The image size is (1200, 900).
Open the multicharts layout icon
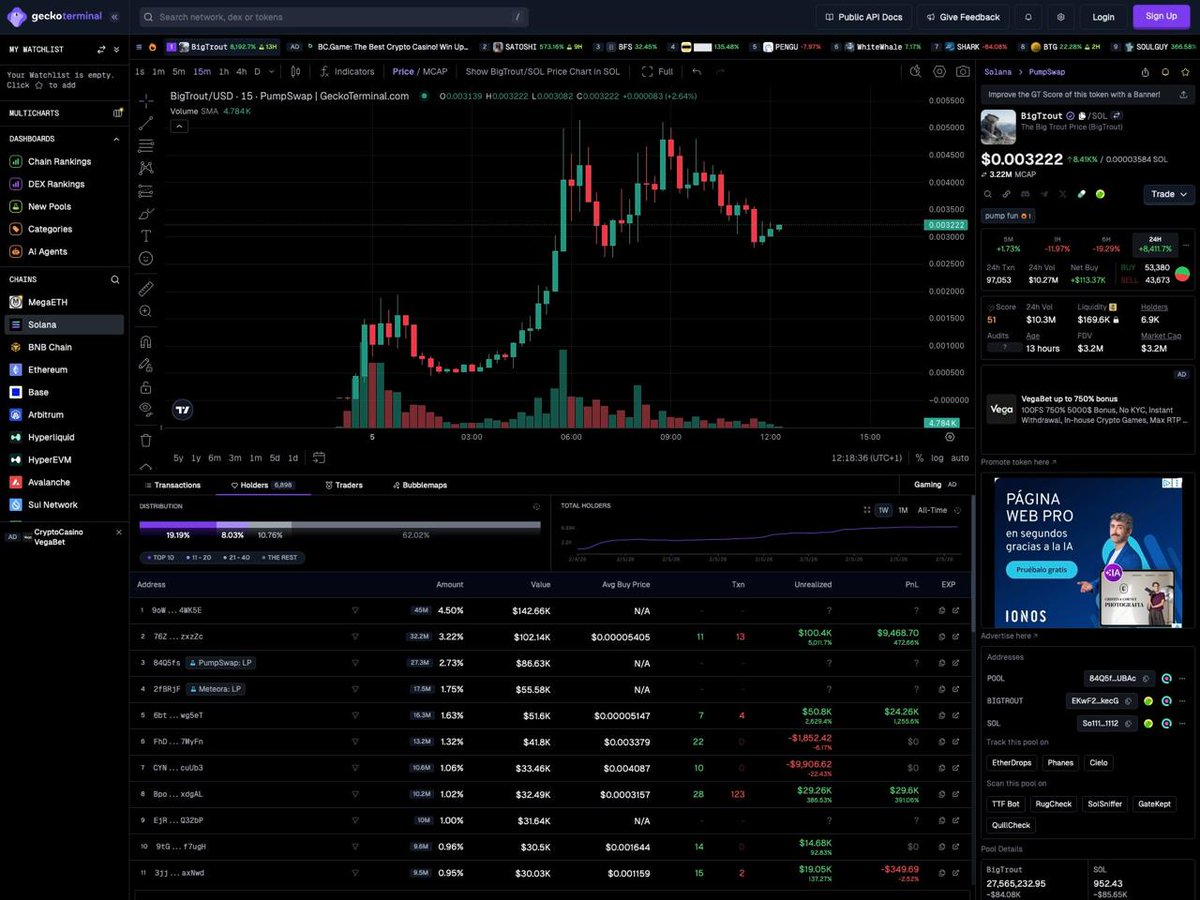tap(118, 113)
